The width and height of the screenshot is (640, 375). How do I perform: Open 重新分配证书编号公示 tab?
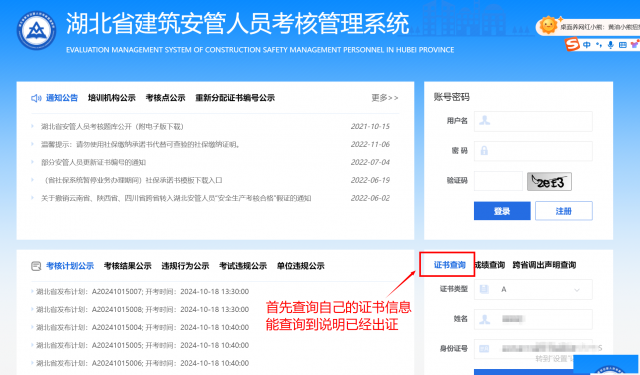point(235,98)
